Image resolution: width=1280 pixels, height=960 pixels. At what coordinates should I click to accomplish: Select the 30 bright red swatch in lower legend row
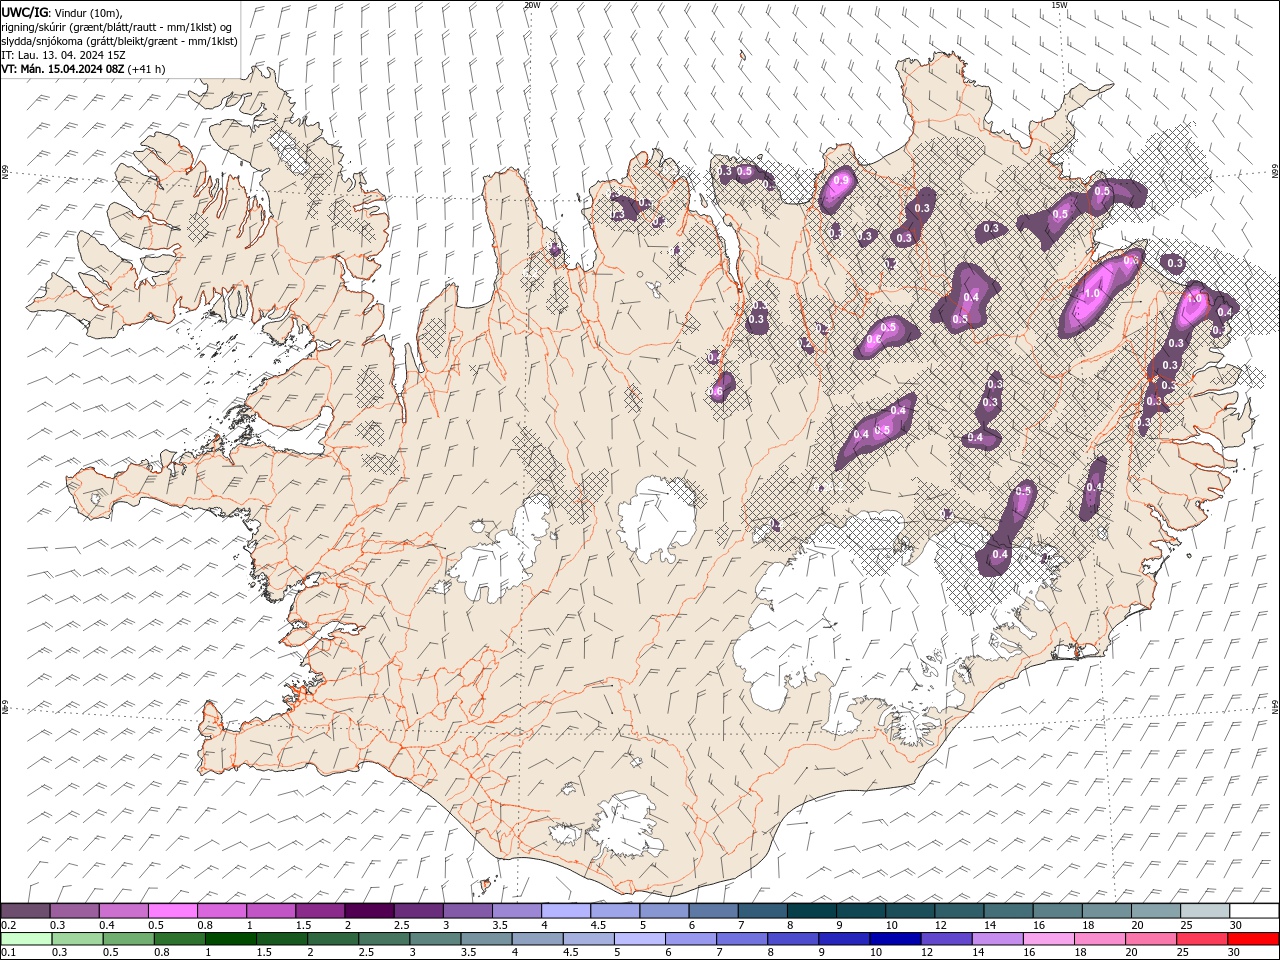1253,939
